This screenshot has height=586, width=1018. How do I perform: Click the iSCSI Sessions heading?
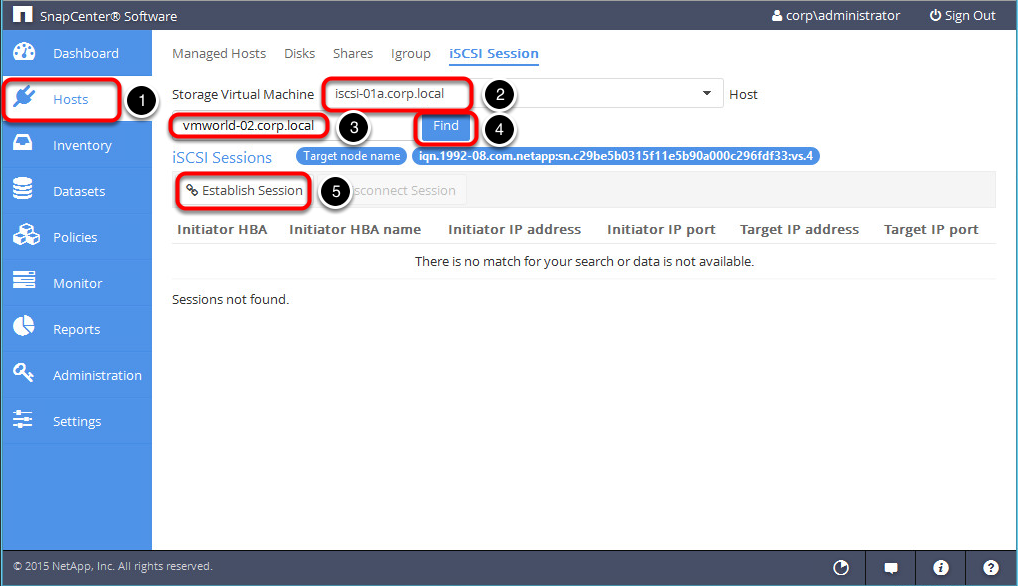click(x=222, y=158)
